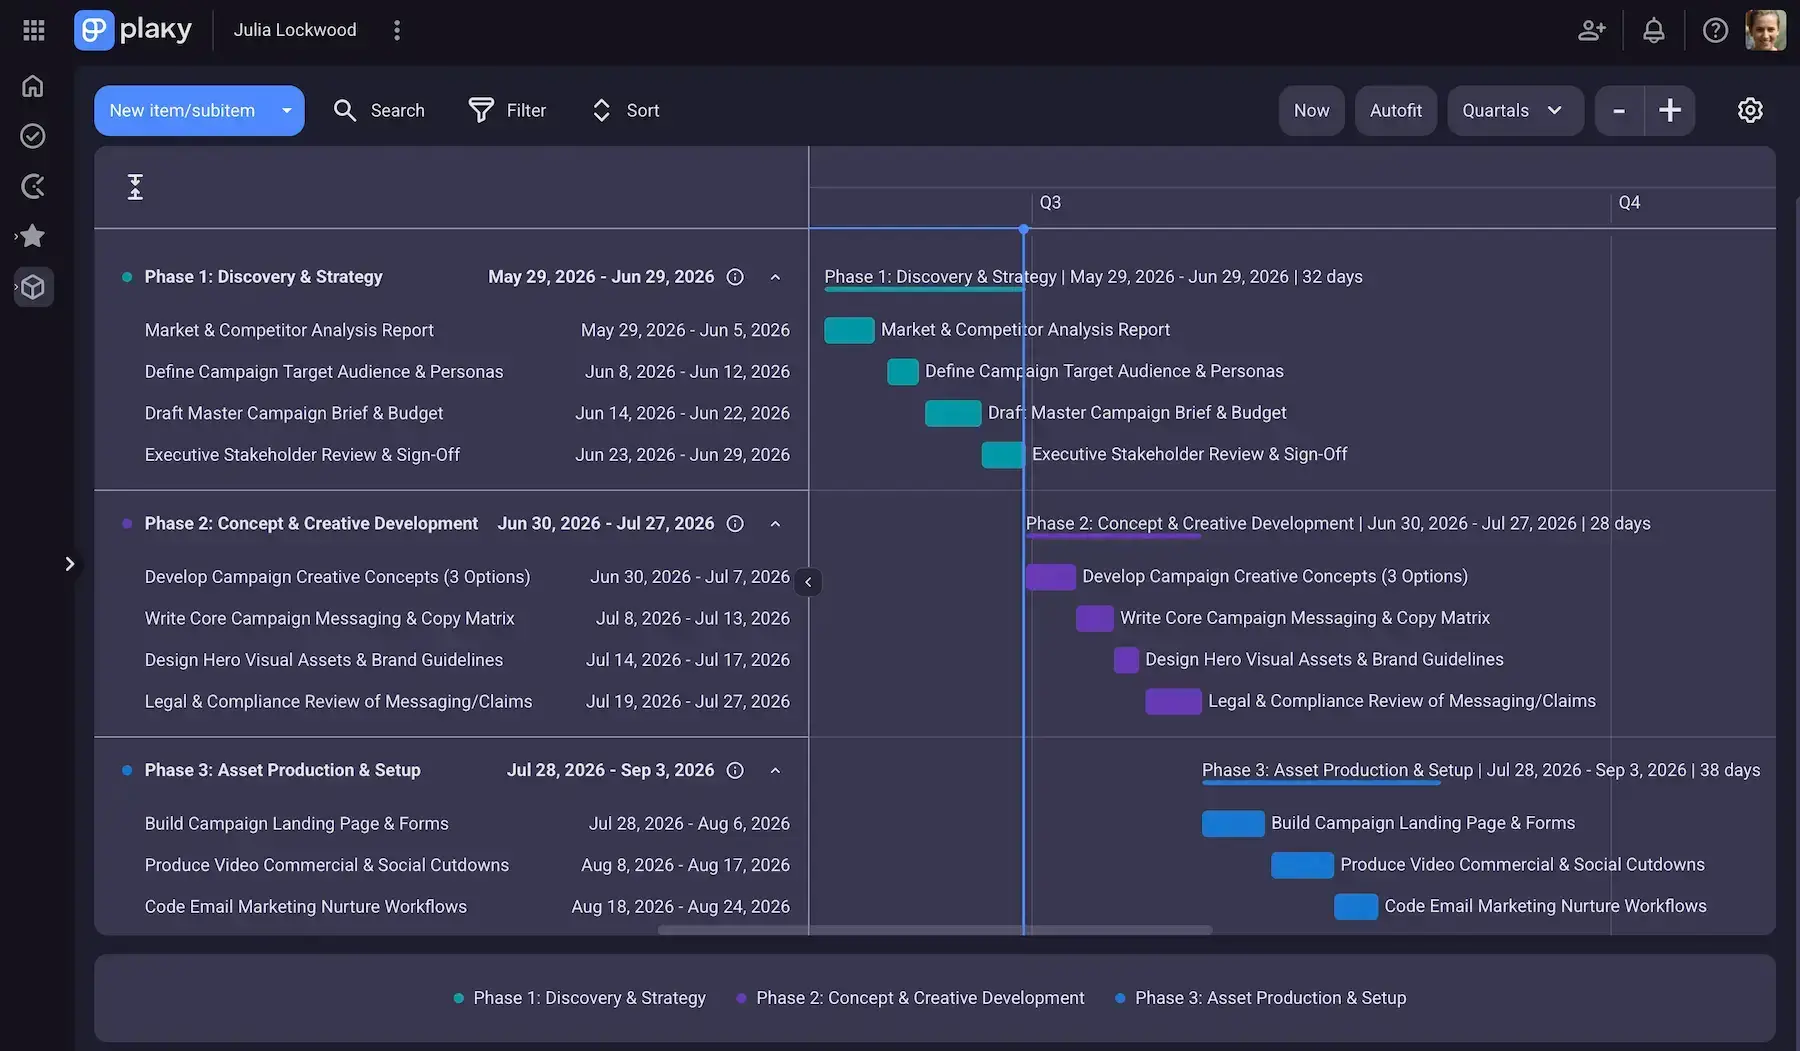This screenshot has width=1800, height=1051.
Task: Select Executive Stakeholder Review & Sign-Off row
Action: click(x=451, y=455)
